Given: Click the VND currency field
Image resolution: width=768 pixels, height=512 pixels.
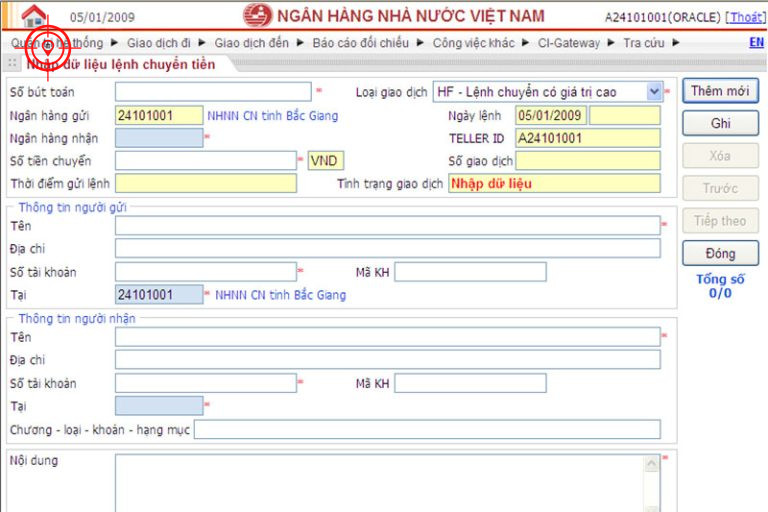Looking at the screenshot, I should [326, 161].
